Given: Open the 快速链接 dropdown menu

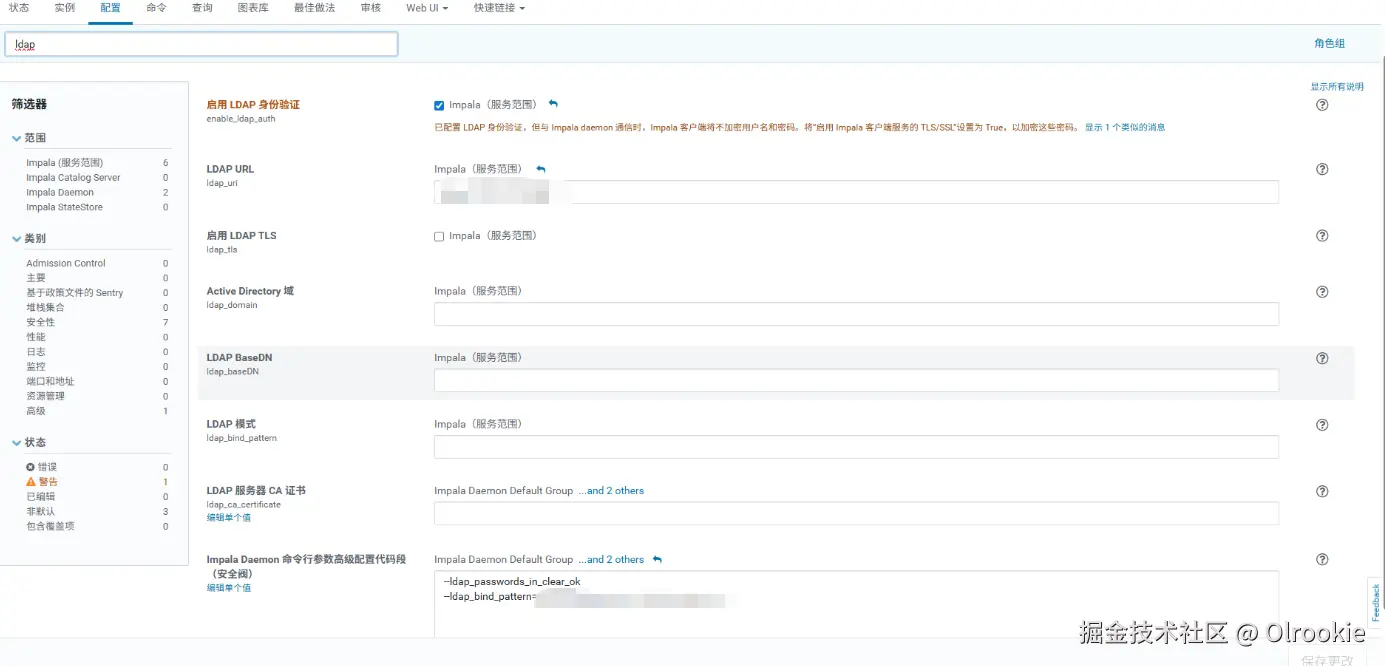Looking at the screenshot, I should click(x=499, y=8).
